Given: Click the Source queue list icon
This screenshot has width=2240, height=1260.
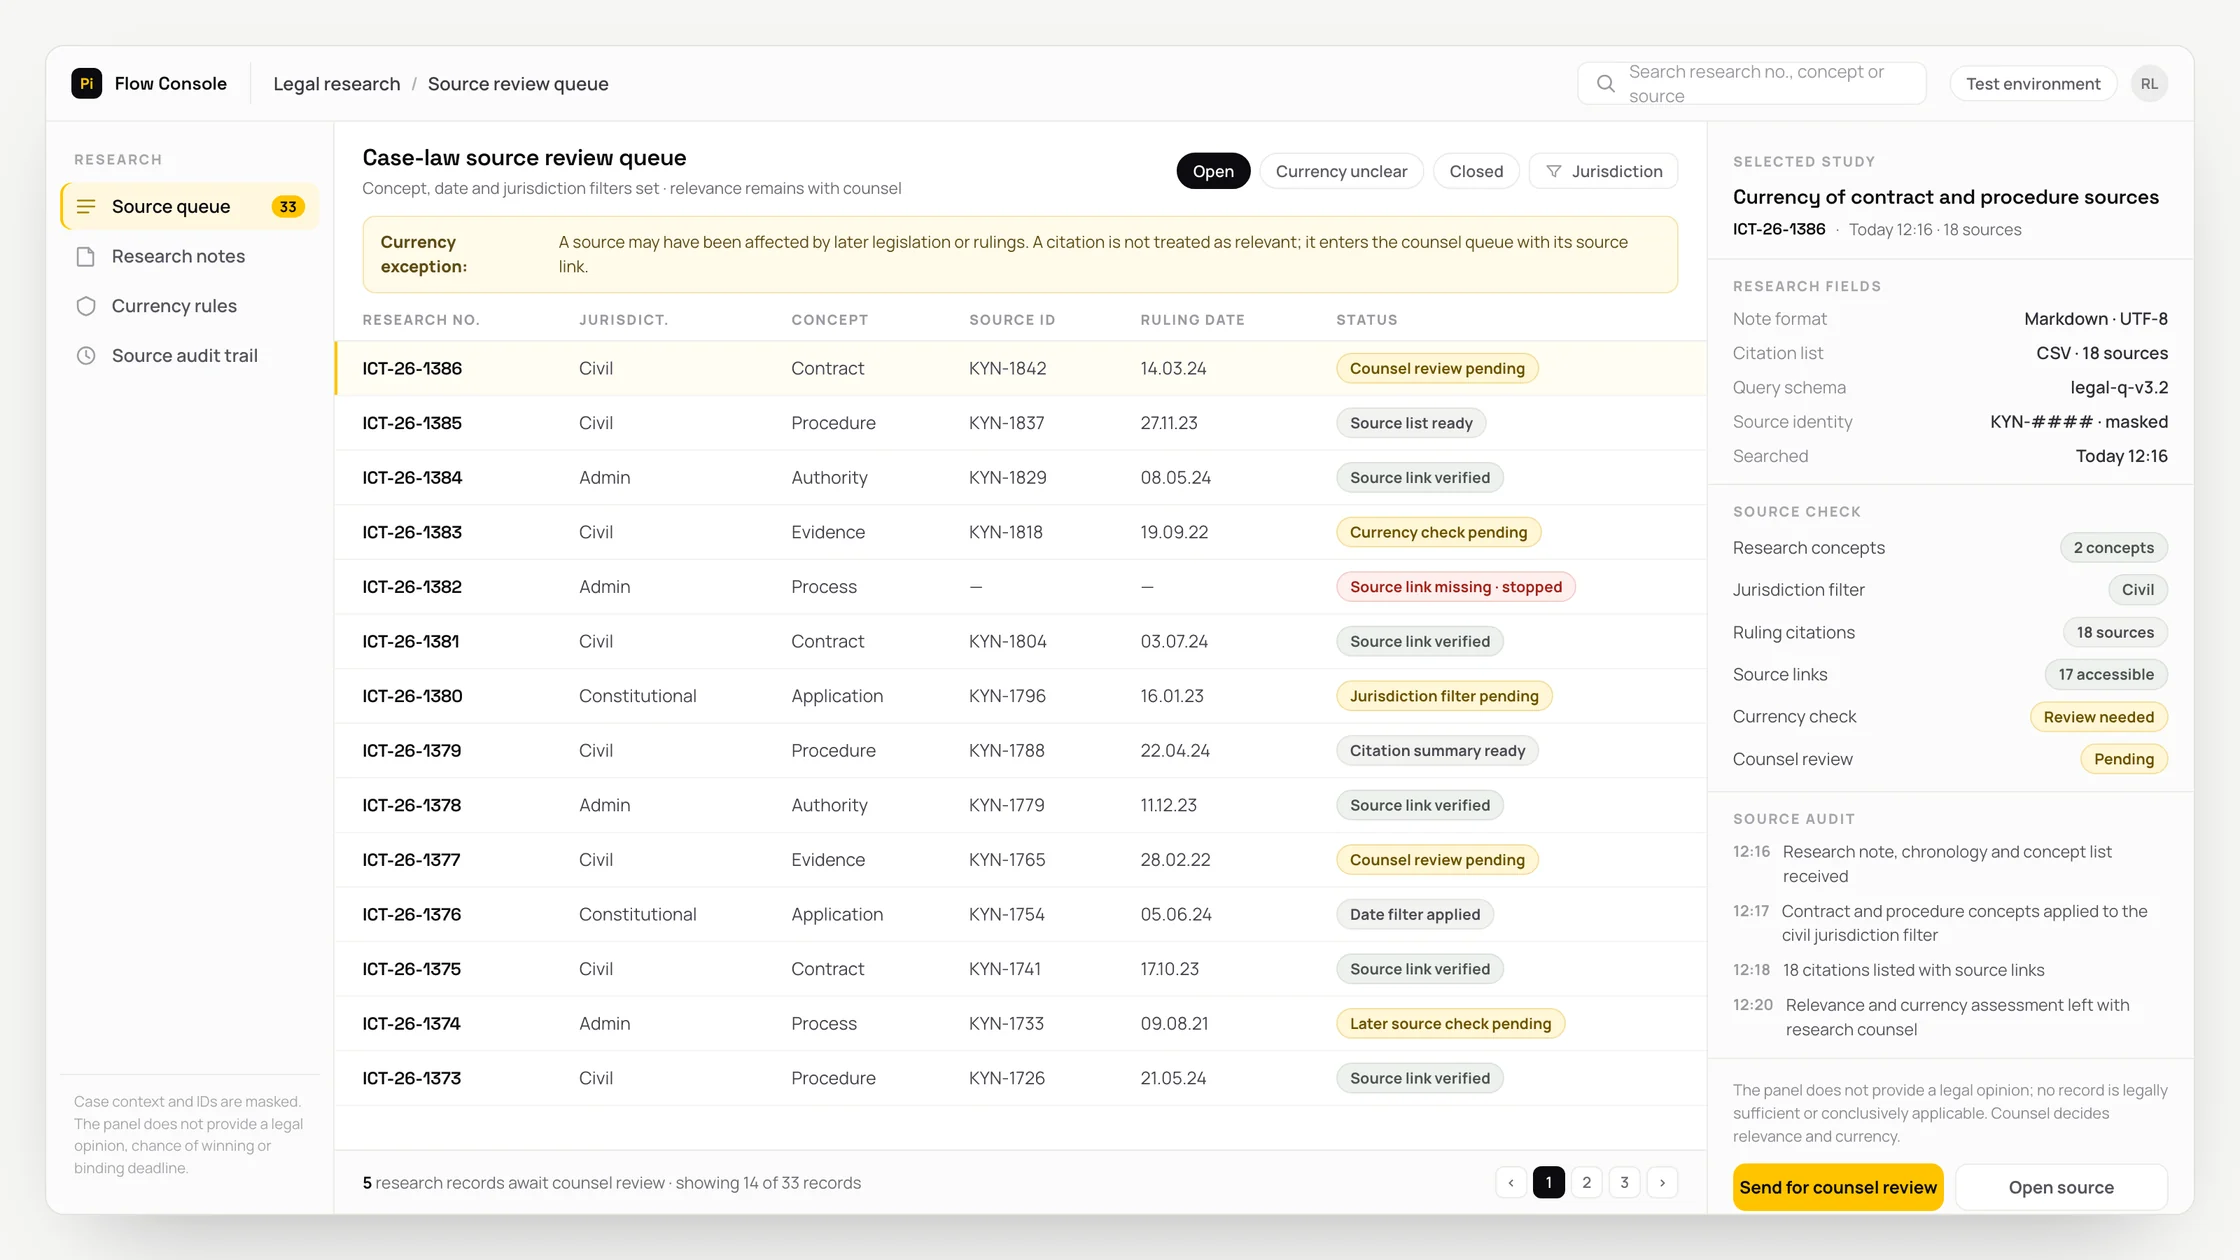Looking at the screenshot, I should (86, 207).
